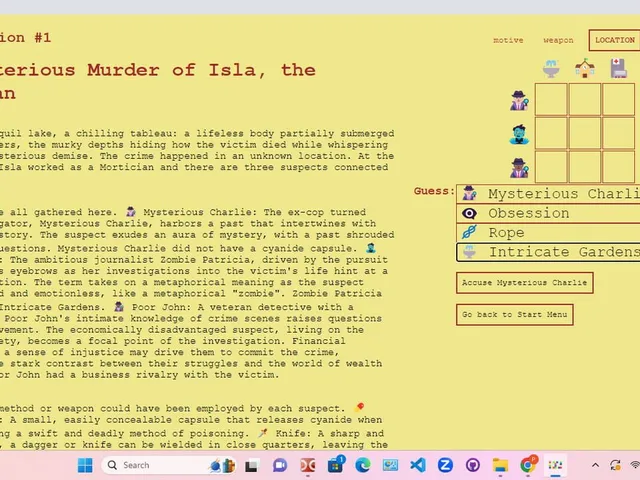Click "Murder of Isla, the" heading
The height and width of the screenshot is (480, 640).
(x=201, y=70)
